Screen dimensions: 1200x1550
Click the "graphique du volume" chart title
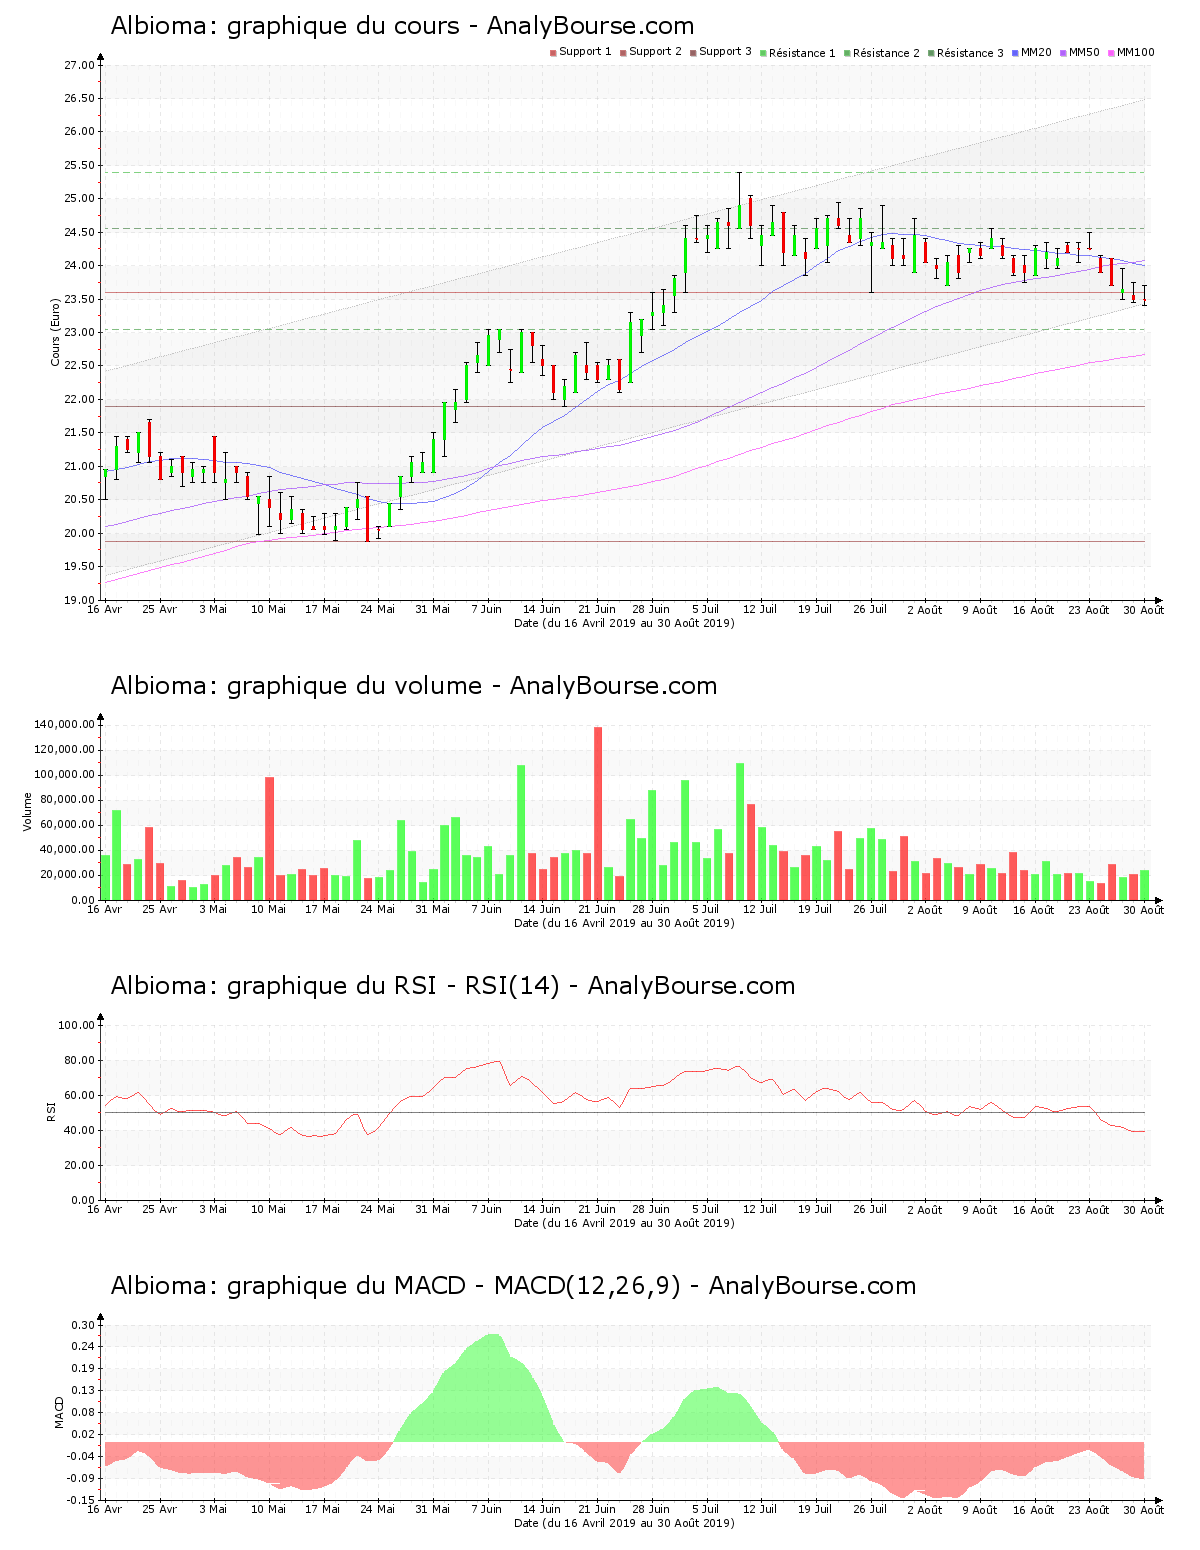(x=414, y=686)
